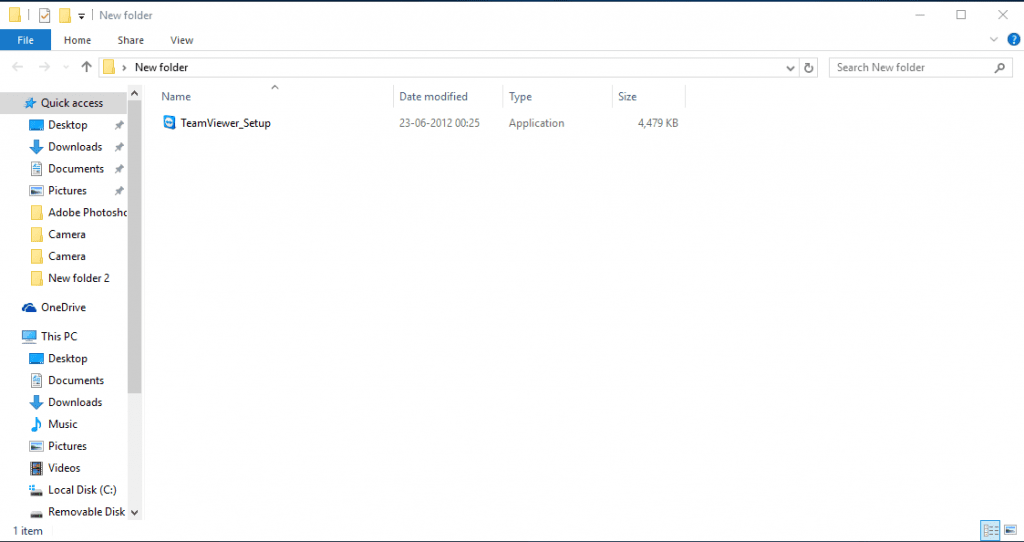1024x542 pixels.
Task: Click pinned Downloads arrow icon under Quick access
Action: [x=37, y=147]
